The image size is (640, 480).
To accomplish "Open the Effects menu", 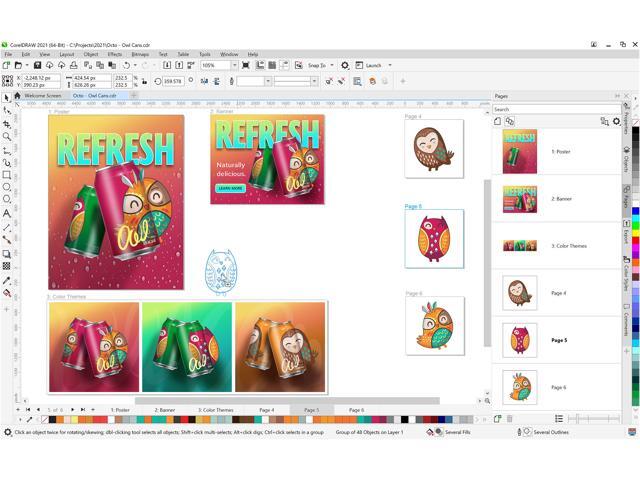I will (115, 54).
